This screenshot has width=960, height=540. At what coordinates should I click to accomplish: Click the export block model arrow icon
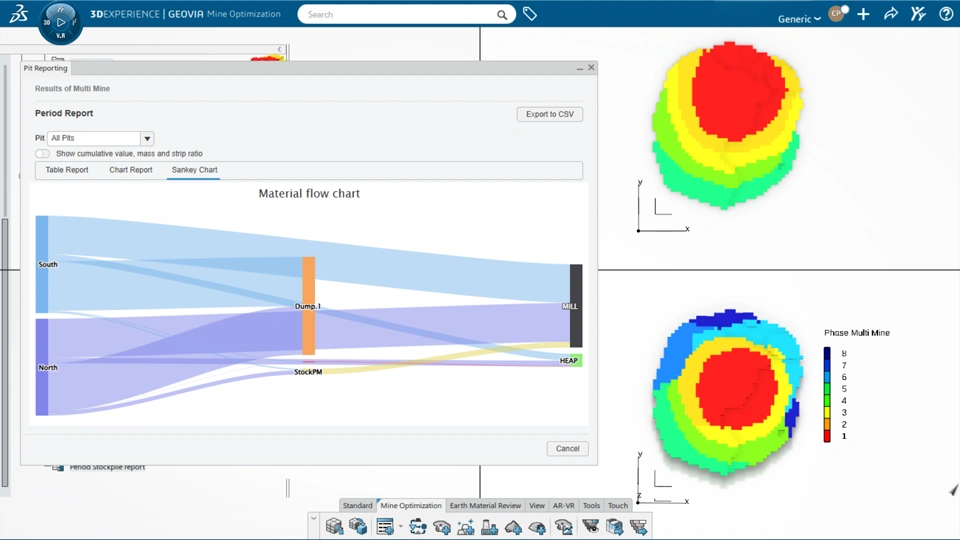click(614, 527)
